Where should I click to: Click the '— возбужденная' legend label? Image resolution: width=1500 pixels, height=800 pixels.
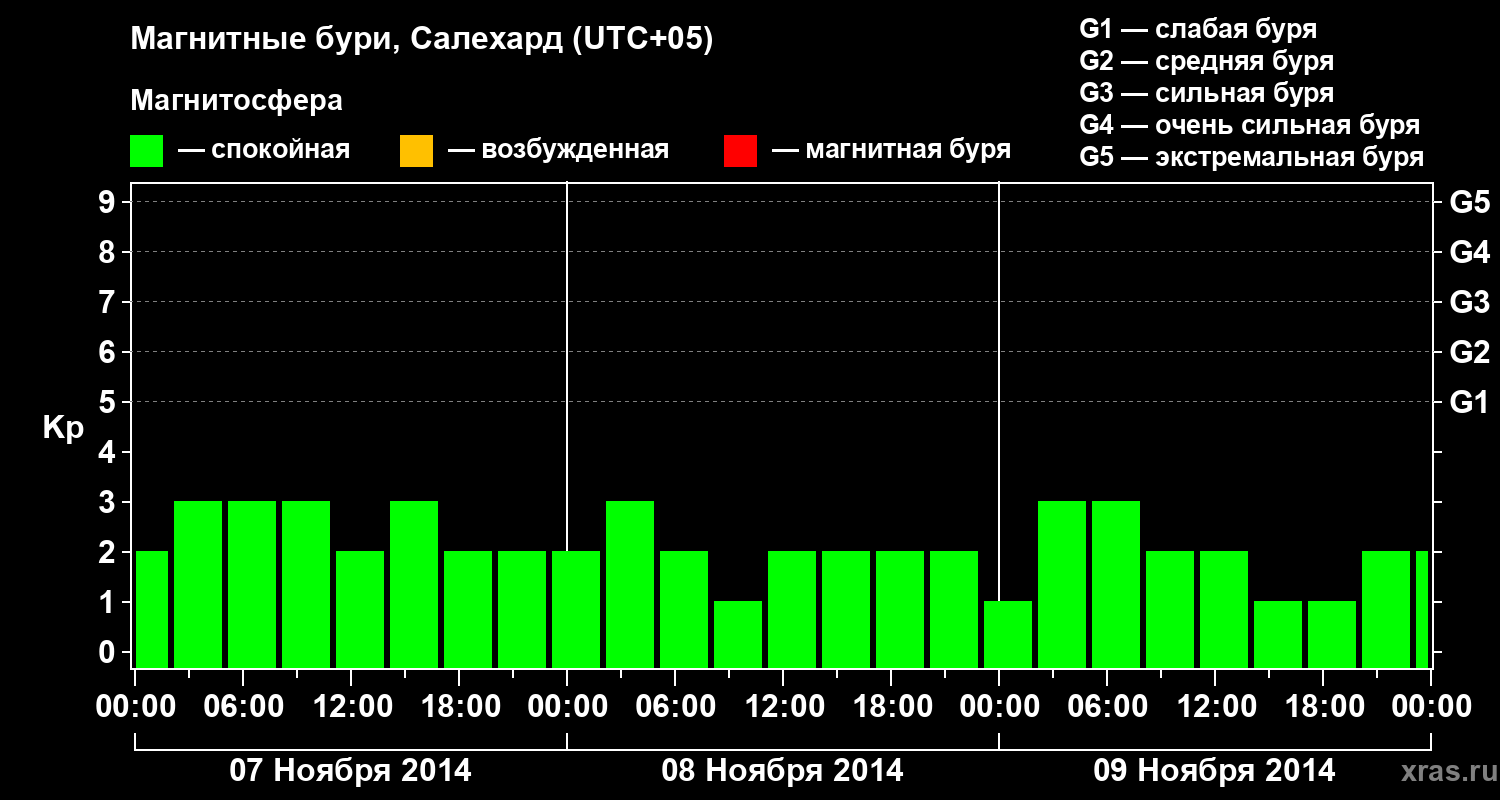(x=558, y=150)
